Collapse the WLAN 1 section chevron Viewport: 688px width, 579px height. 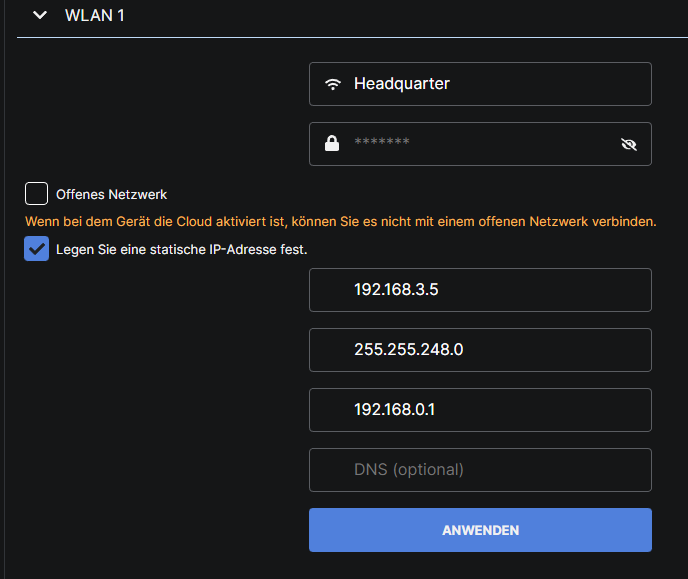pyautogui.click(x=40, y=16)
